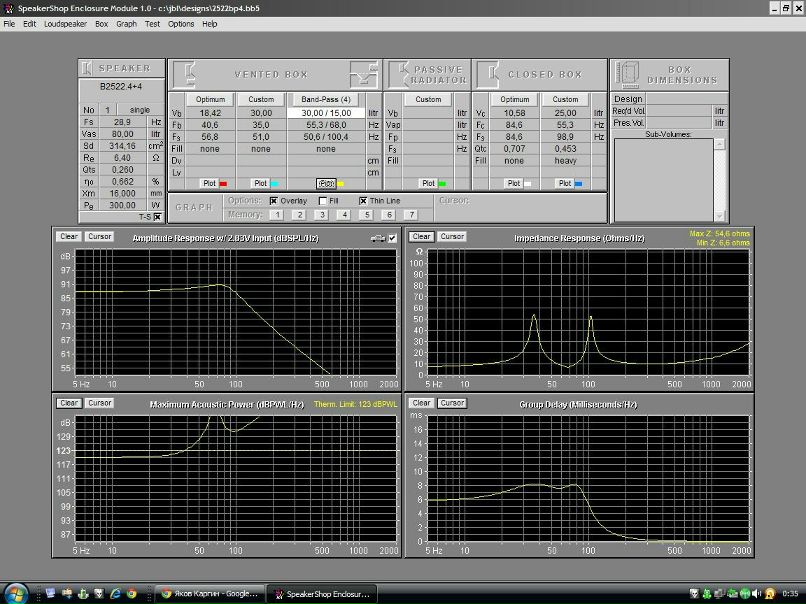This screenshot has height=604, width=806.
Task: Select graph memory slot 4
Action: click(344, 214)
